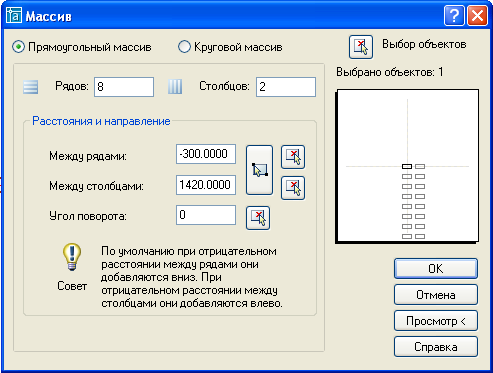The height and width of the screenshot is (373, 493).
Task: Click the Массив dialog title icon
Action: coord(14,15)
